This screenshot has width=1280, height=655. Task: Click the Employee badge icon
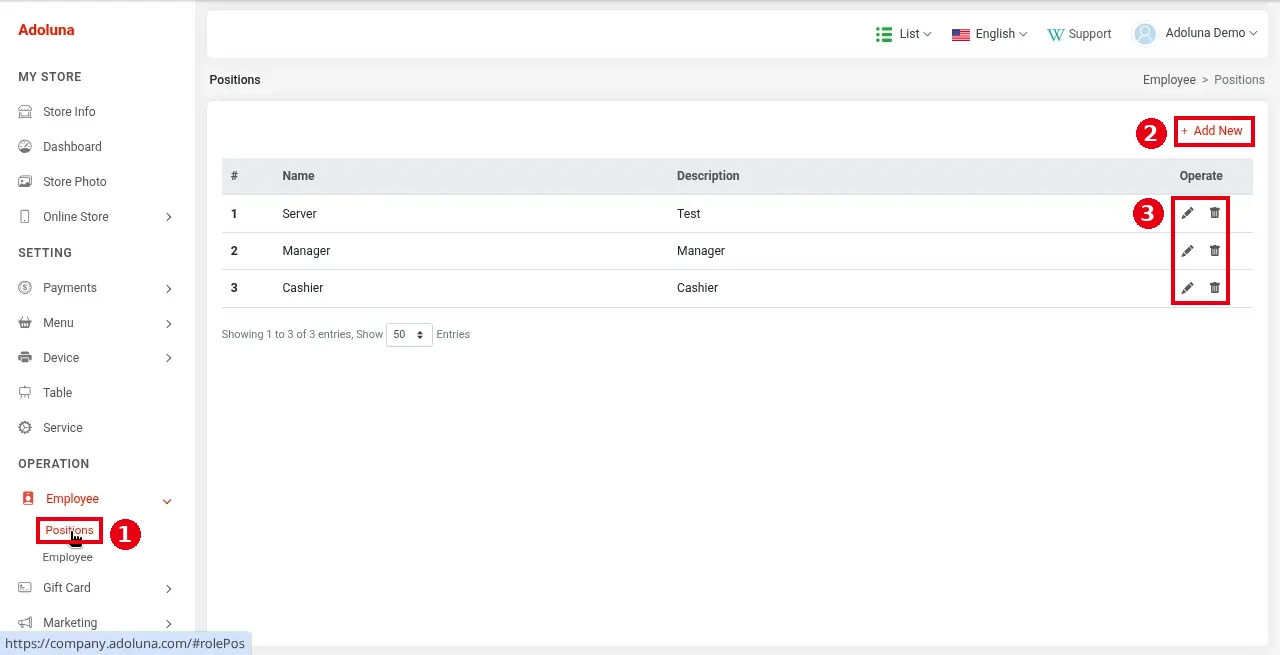pos(28,499)
